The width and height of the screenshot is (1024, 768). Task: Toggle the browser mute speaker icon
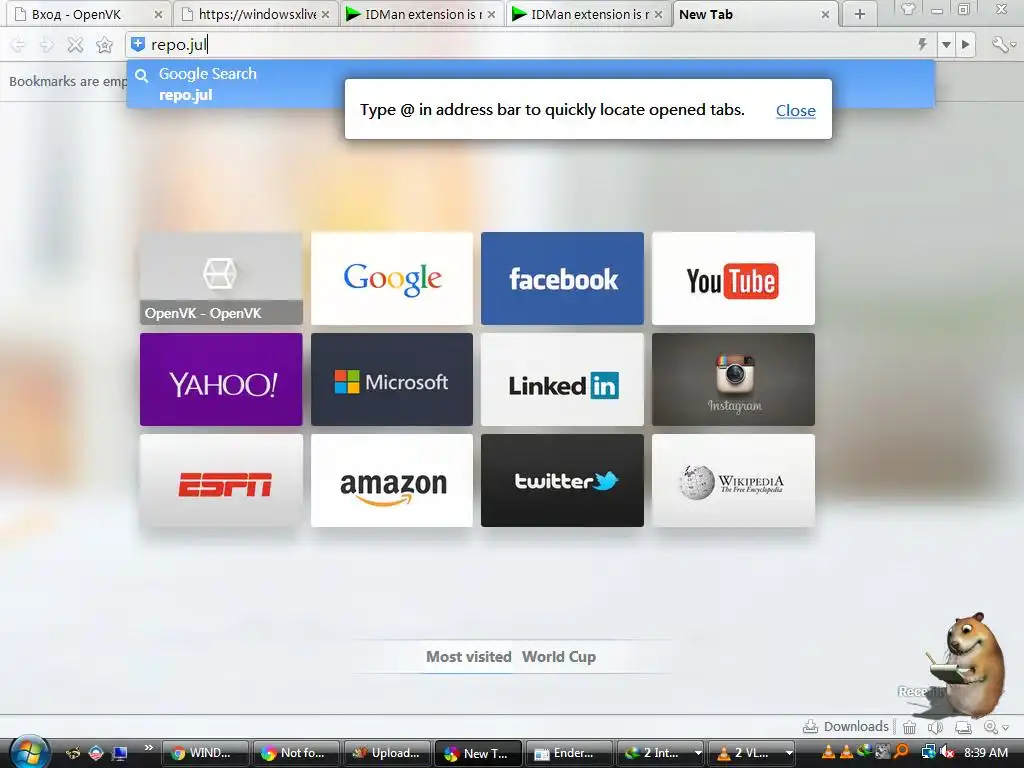pyautogui.click(x=936, y=727)
